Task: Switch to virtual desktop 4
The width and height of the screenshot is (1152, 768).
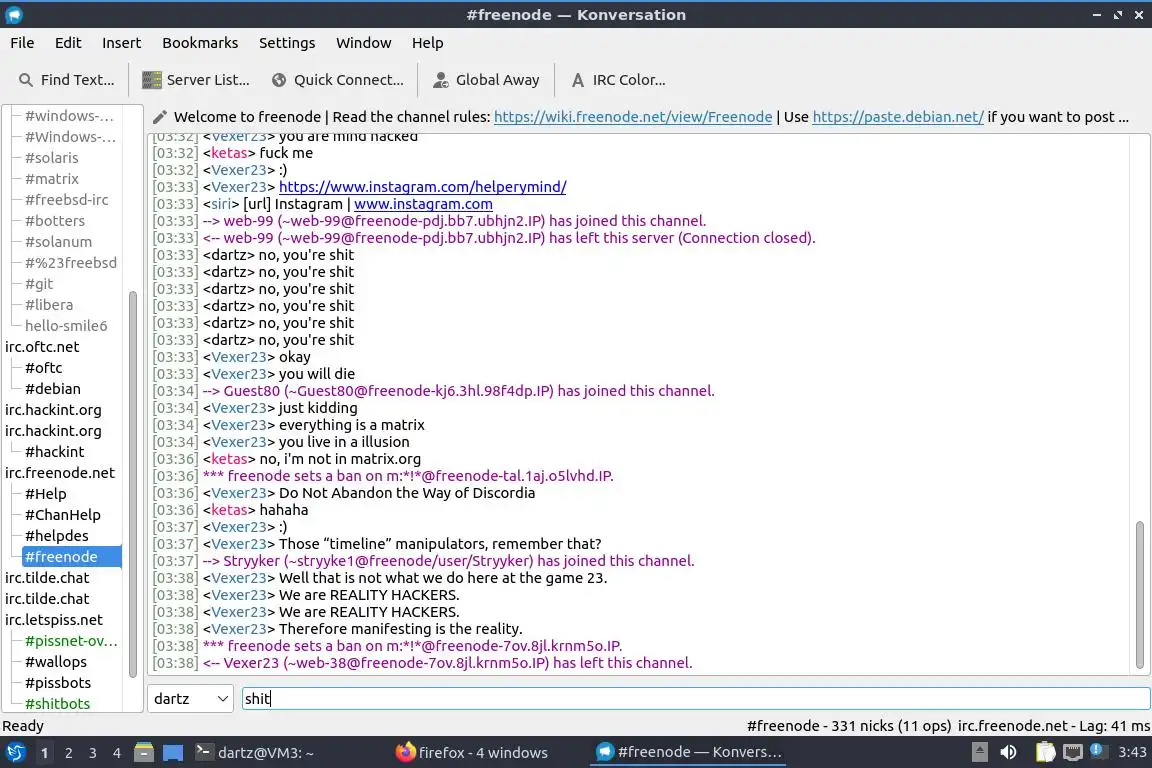Action: pos(117,753)
